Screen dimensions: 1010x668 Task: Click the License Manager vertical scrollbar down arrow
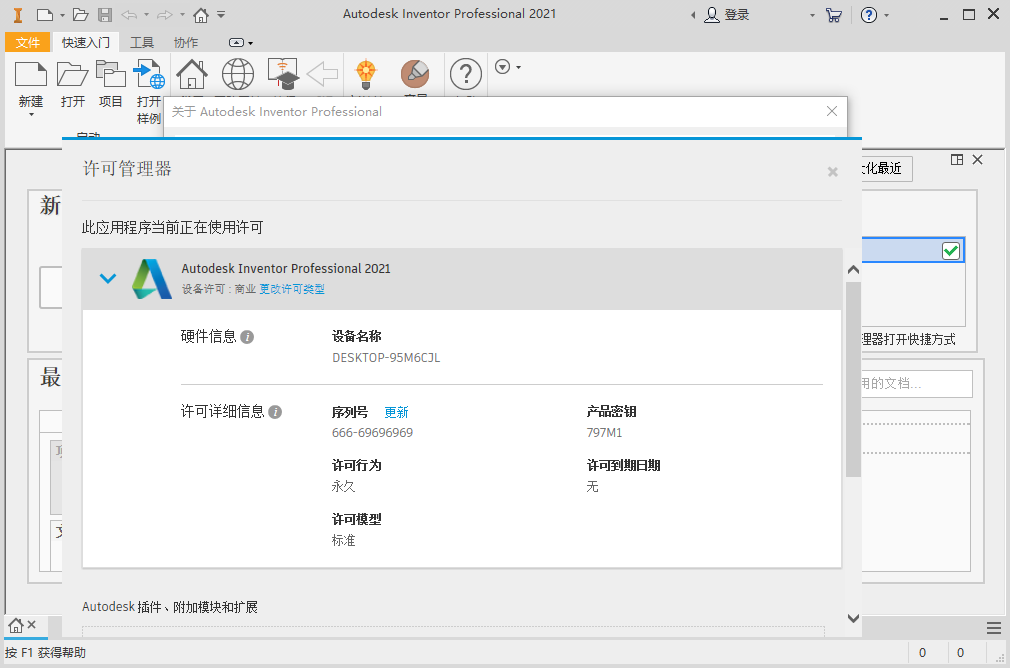(853, 619)
